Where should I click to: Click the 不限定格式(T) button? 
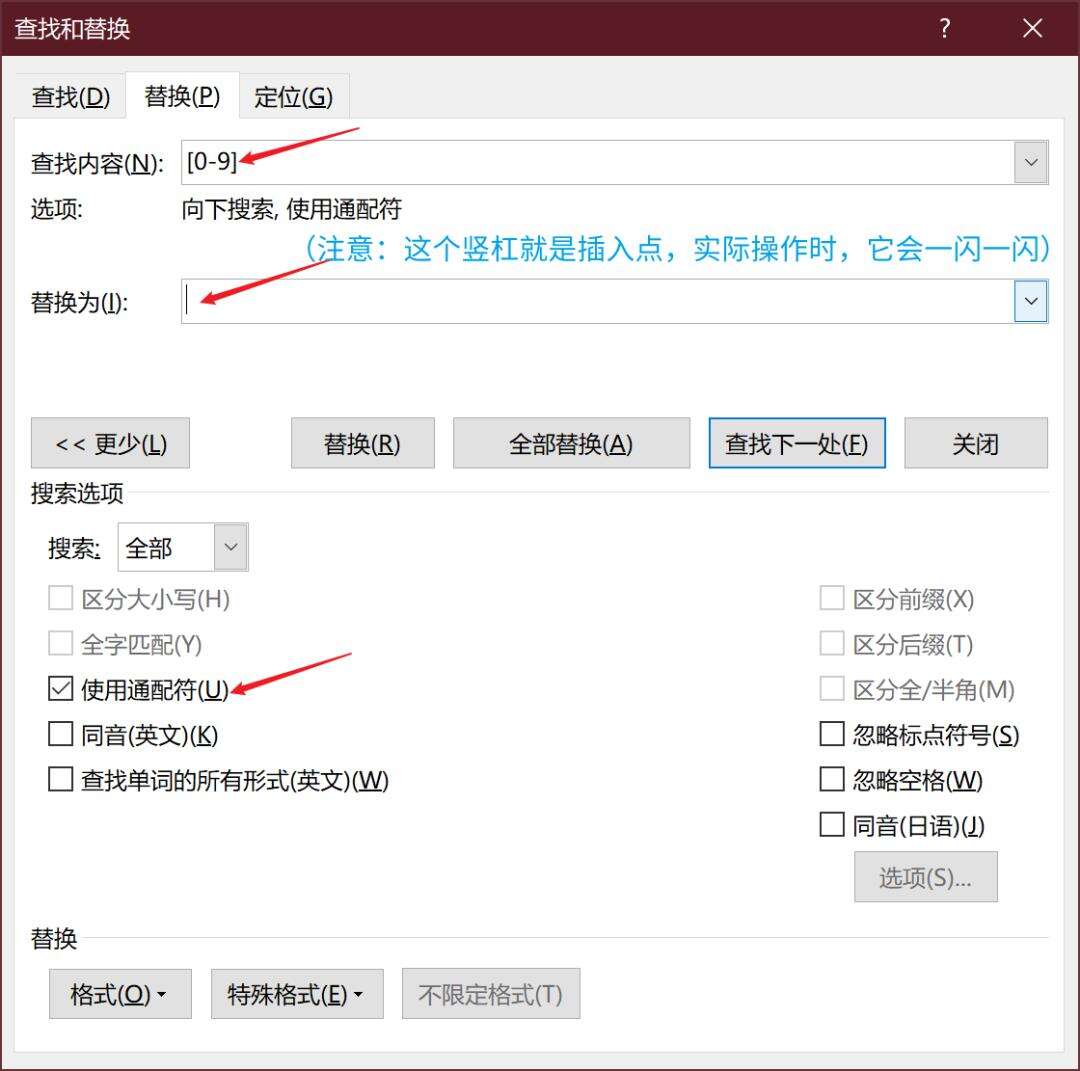[491, 993]
